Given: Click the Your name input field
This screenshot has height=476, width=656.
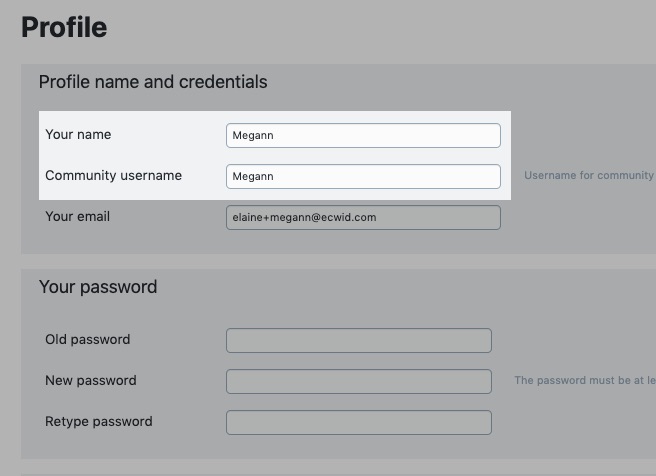Looking at the screenshot, I should [363, 136].
